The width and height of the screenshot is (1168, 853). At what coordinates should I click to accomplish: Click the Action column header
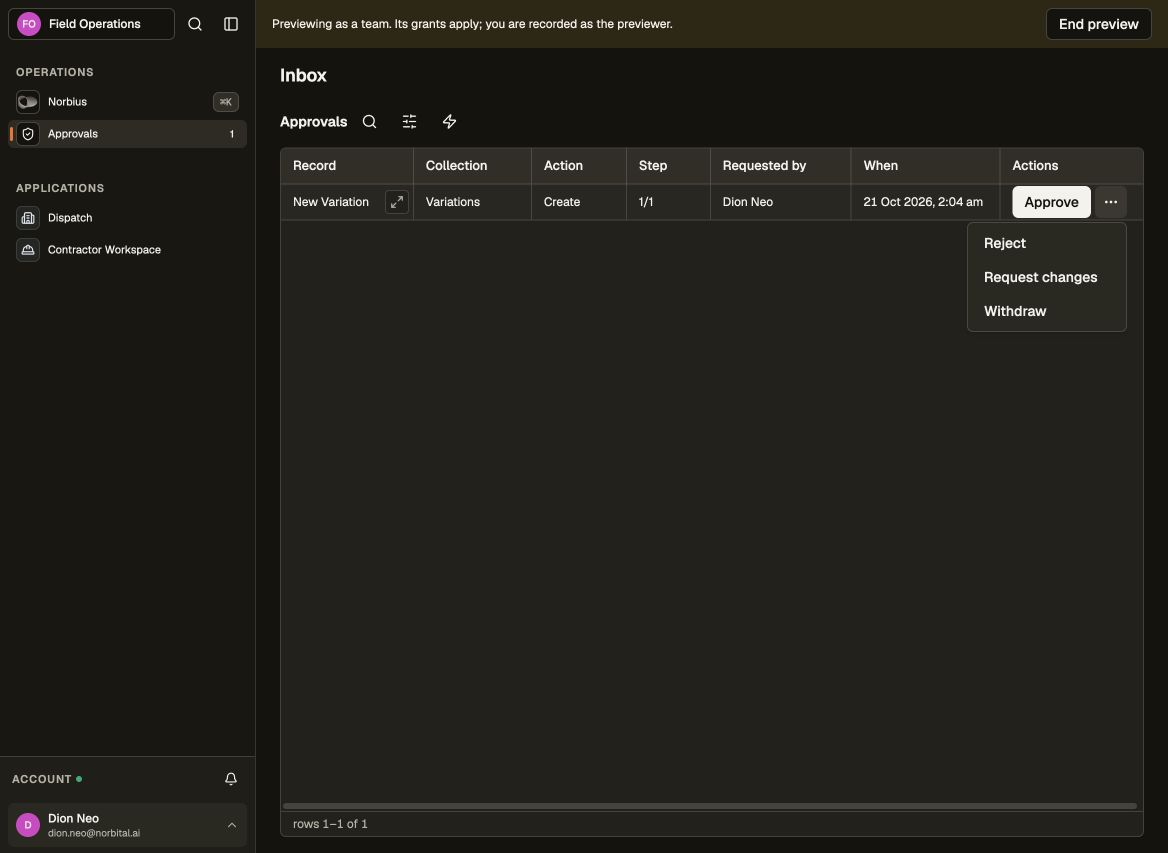pos(579,165)
